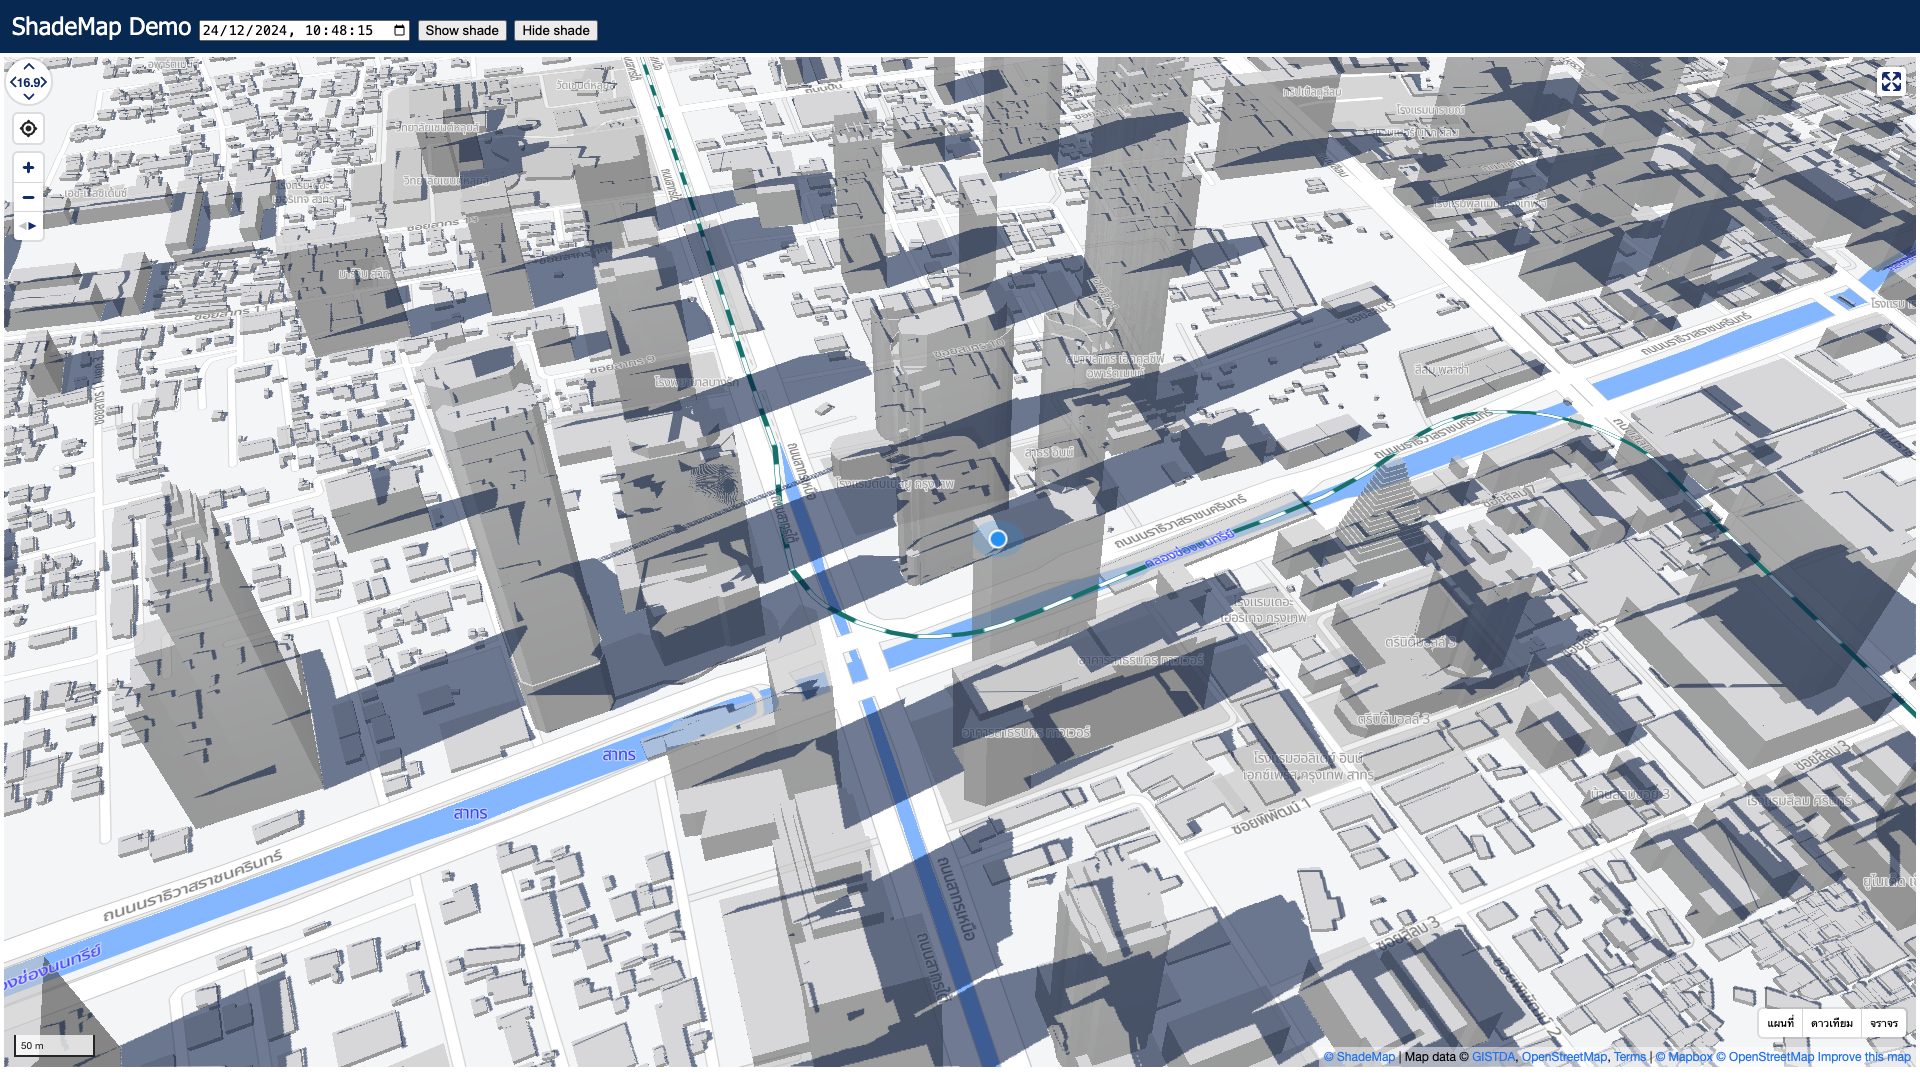The height and width of the screenshot is (1078, 1920).
Task: Open the GISTDA attribution link
Action: (x=1492, y=1057)
